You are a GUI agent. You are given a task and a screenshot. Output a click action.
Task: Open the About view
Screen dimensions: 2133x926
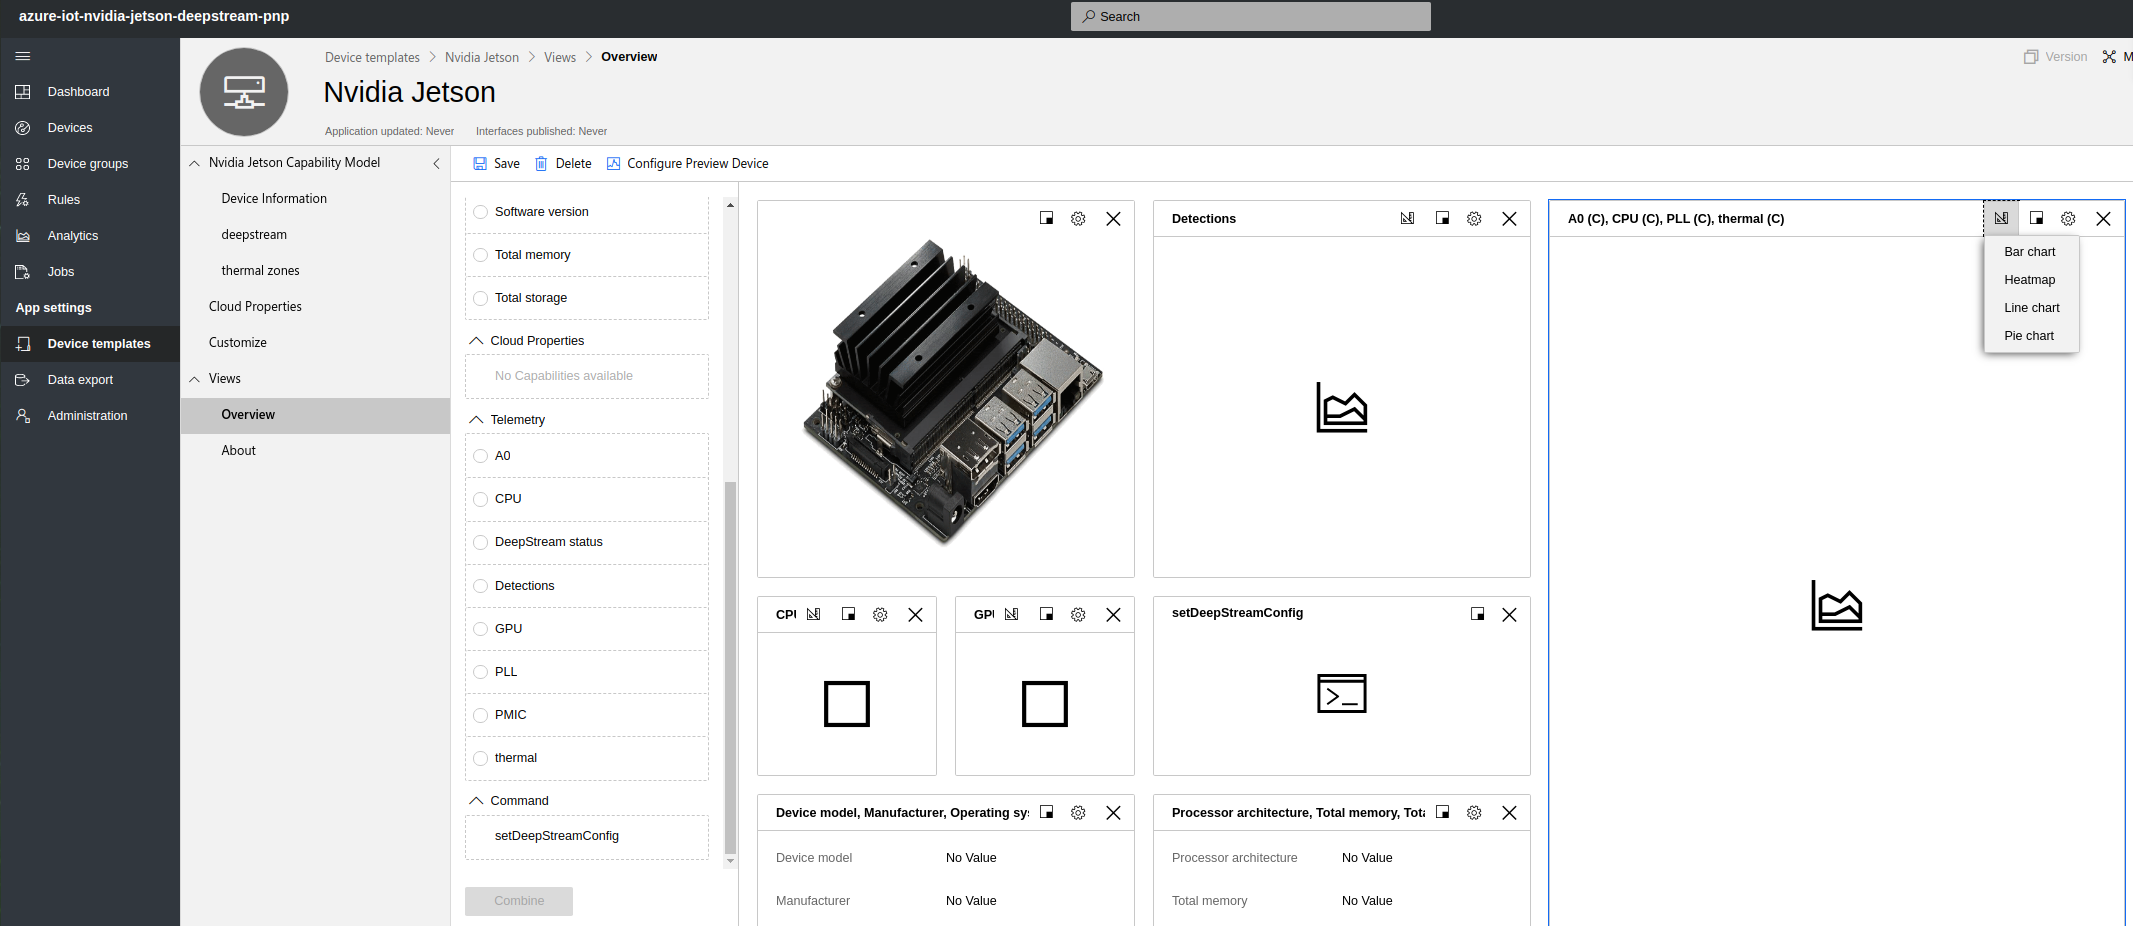coord(315,451)
